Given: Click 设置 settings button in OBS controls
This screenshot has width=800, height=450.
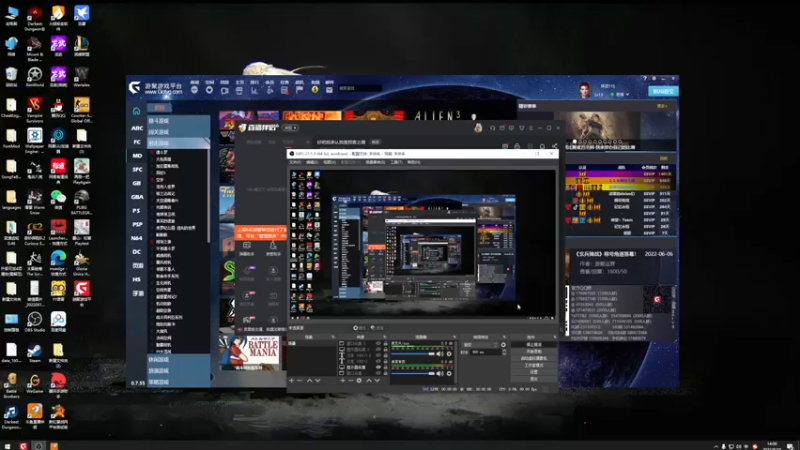Looking at the screenshot, I should coord(534,372).
